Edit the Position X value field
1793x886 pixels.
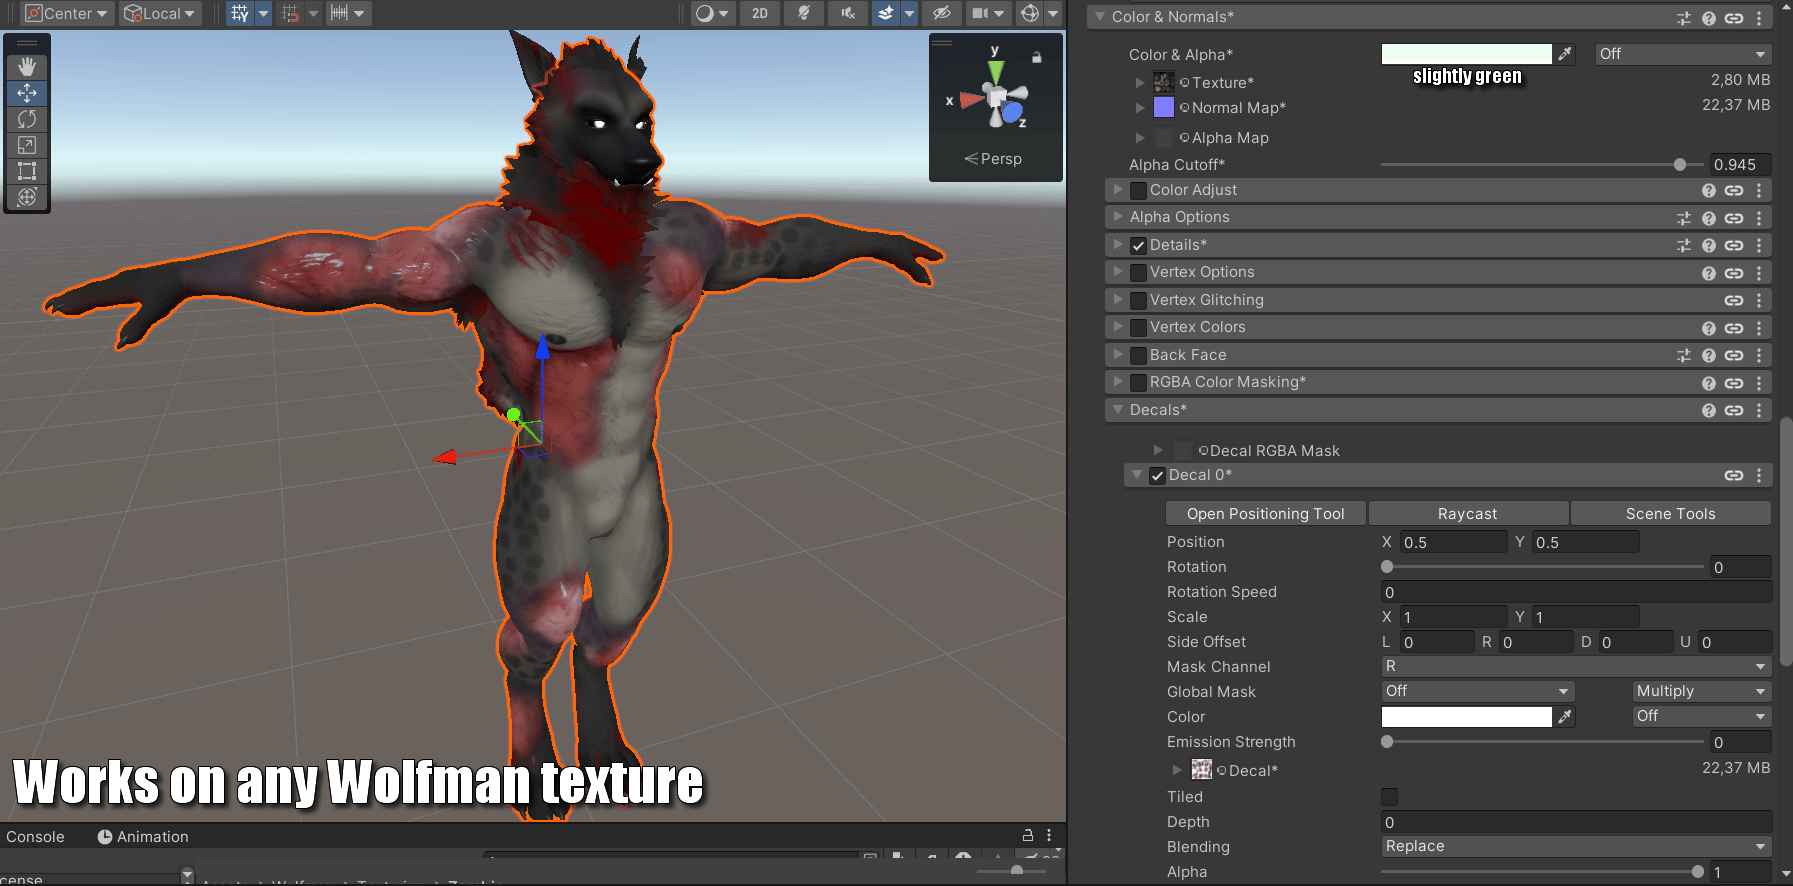coord(1453,542)
